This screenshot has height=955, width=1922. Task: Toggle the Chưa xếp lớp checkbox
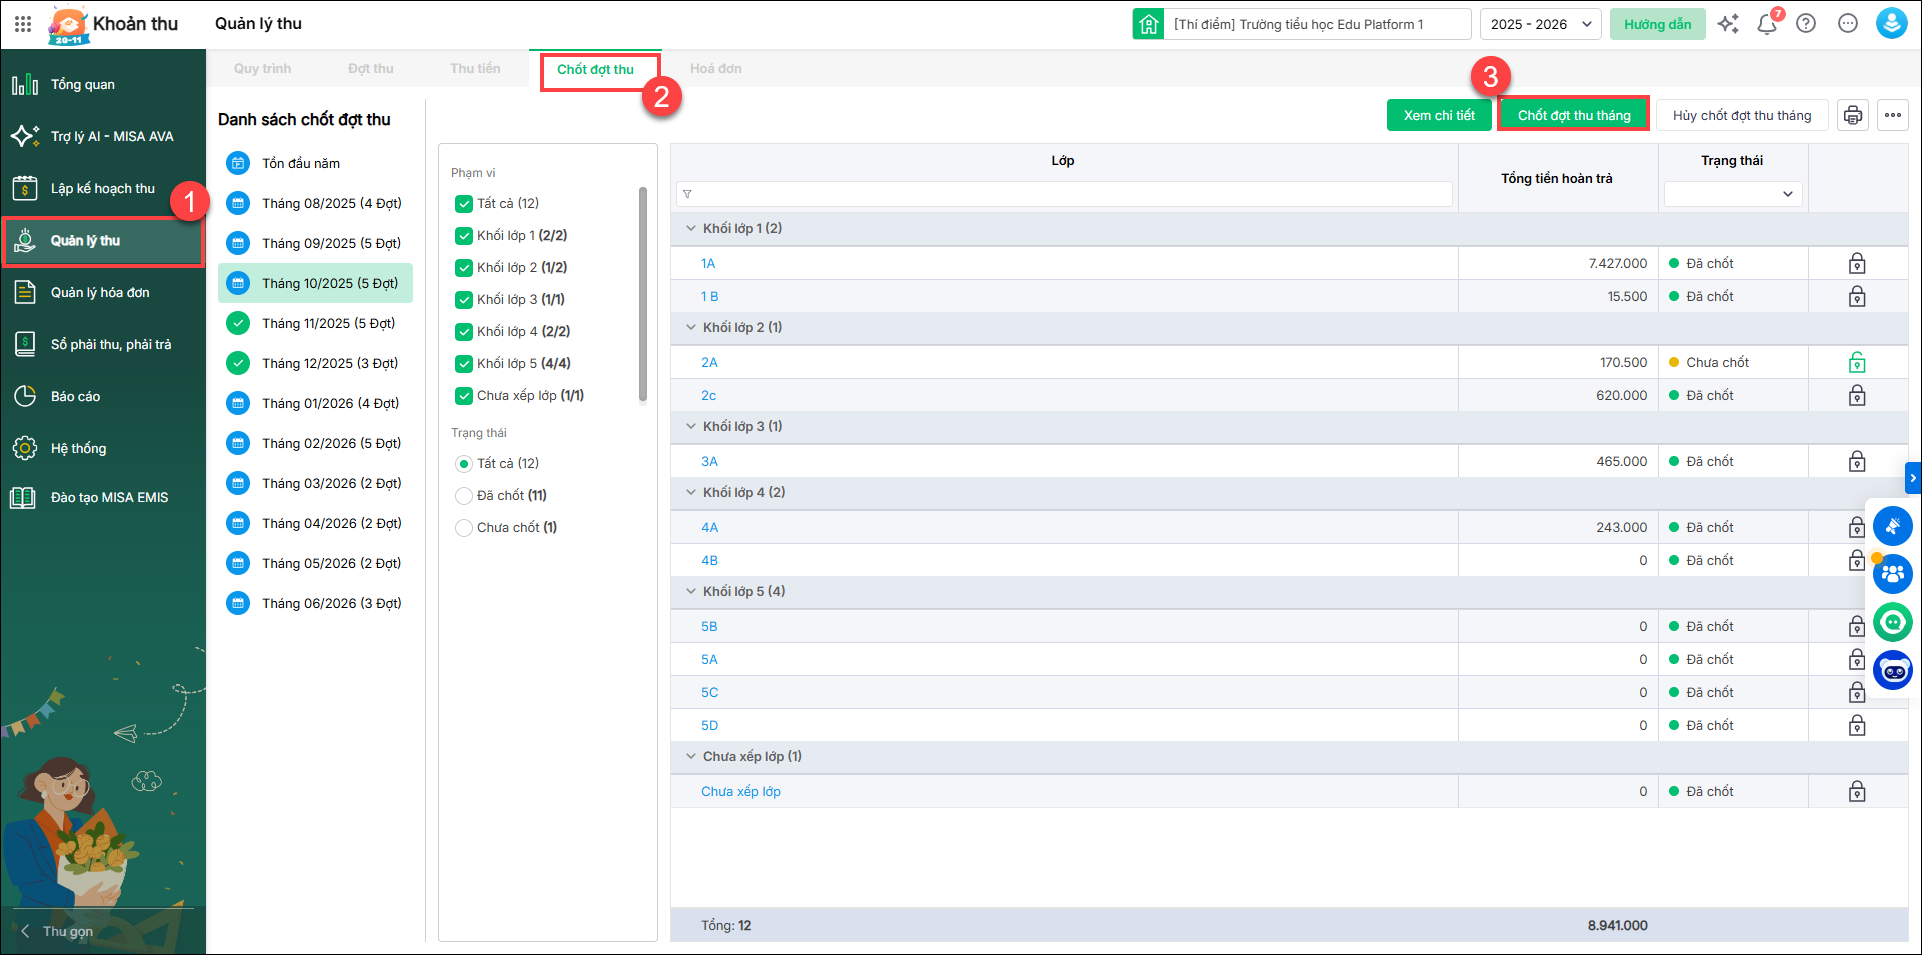(x=464, y=396)
